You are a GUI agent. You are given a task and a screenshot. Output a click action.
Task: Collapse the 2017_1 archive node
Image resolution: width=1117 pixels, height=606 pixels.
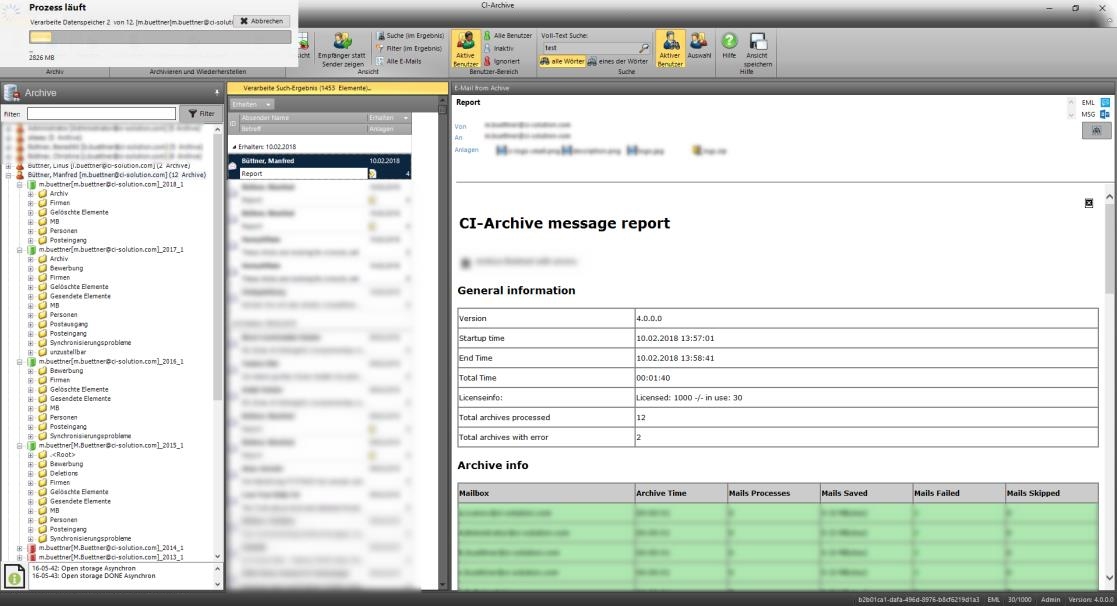[20, 250]
